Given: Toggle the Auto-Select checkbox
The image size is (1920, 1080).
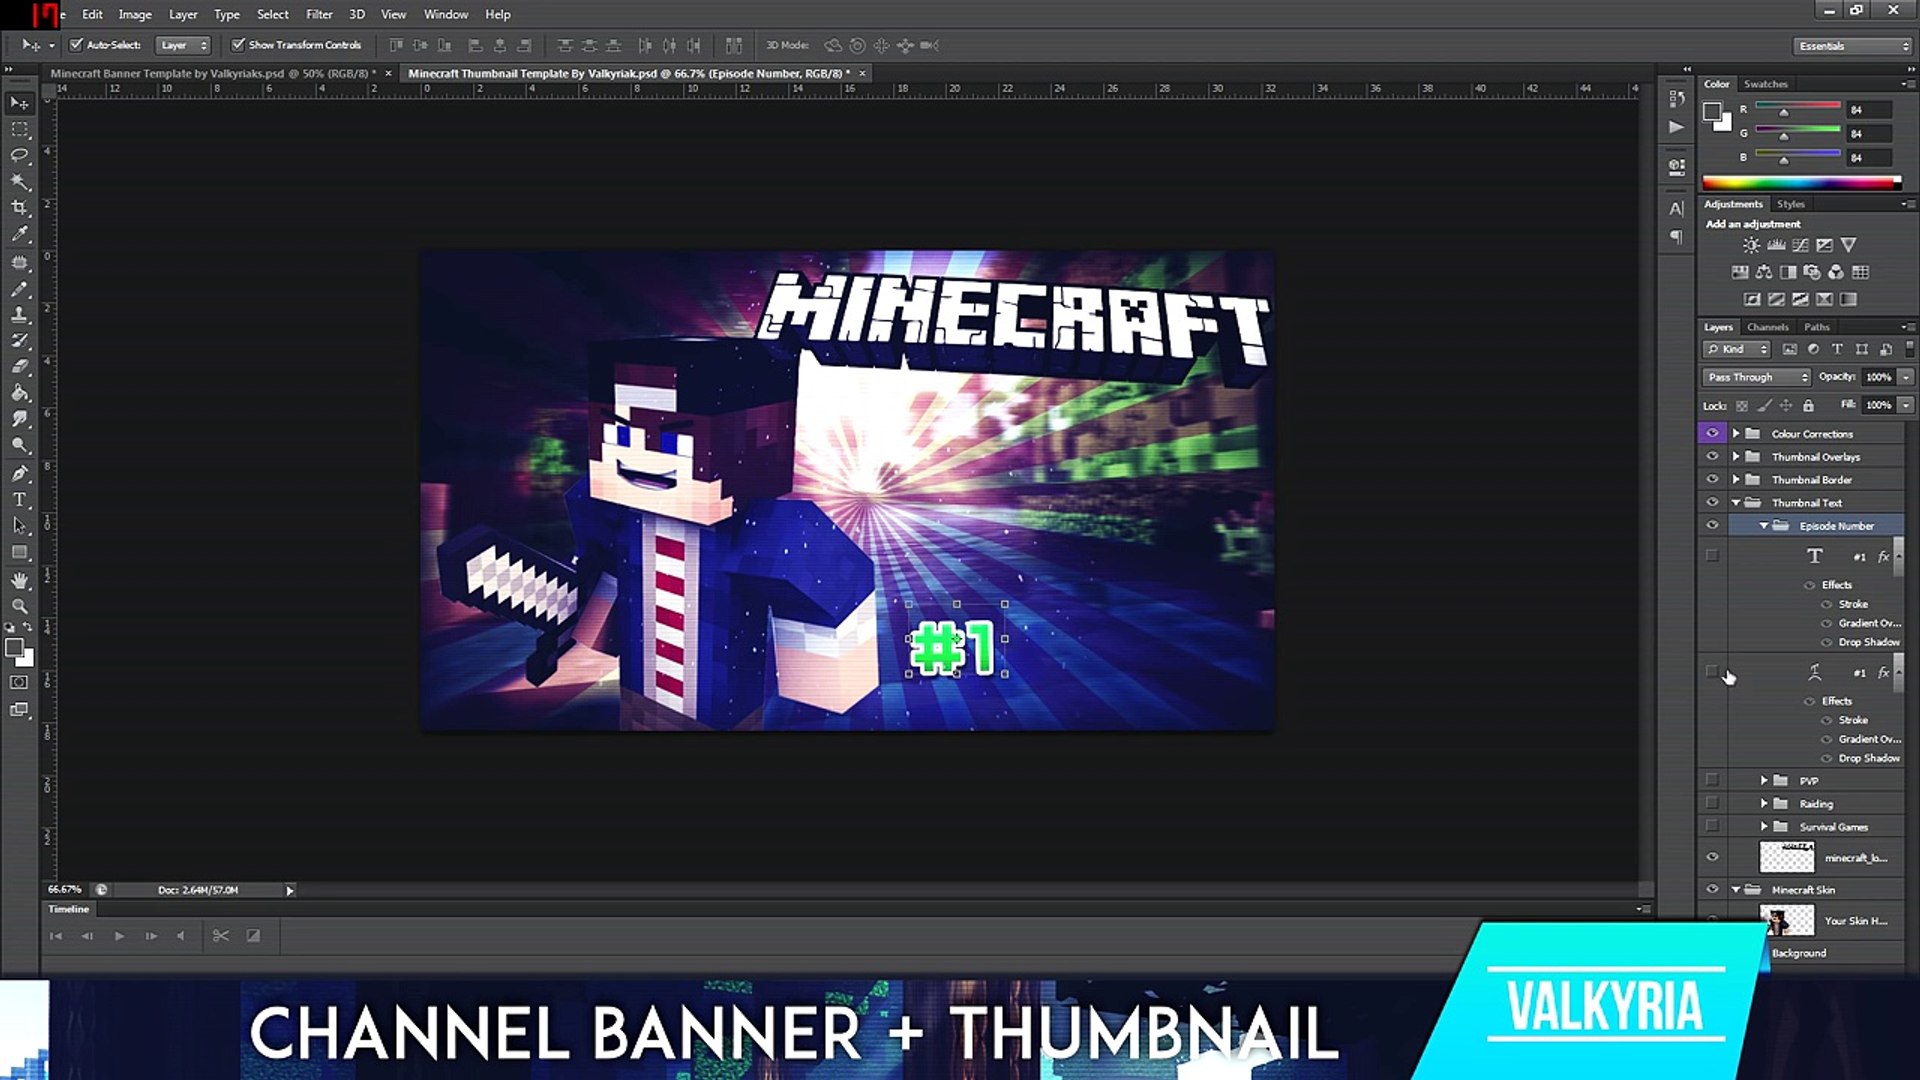Looking at the screenshot, I should 76,45.
